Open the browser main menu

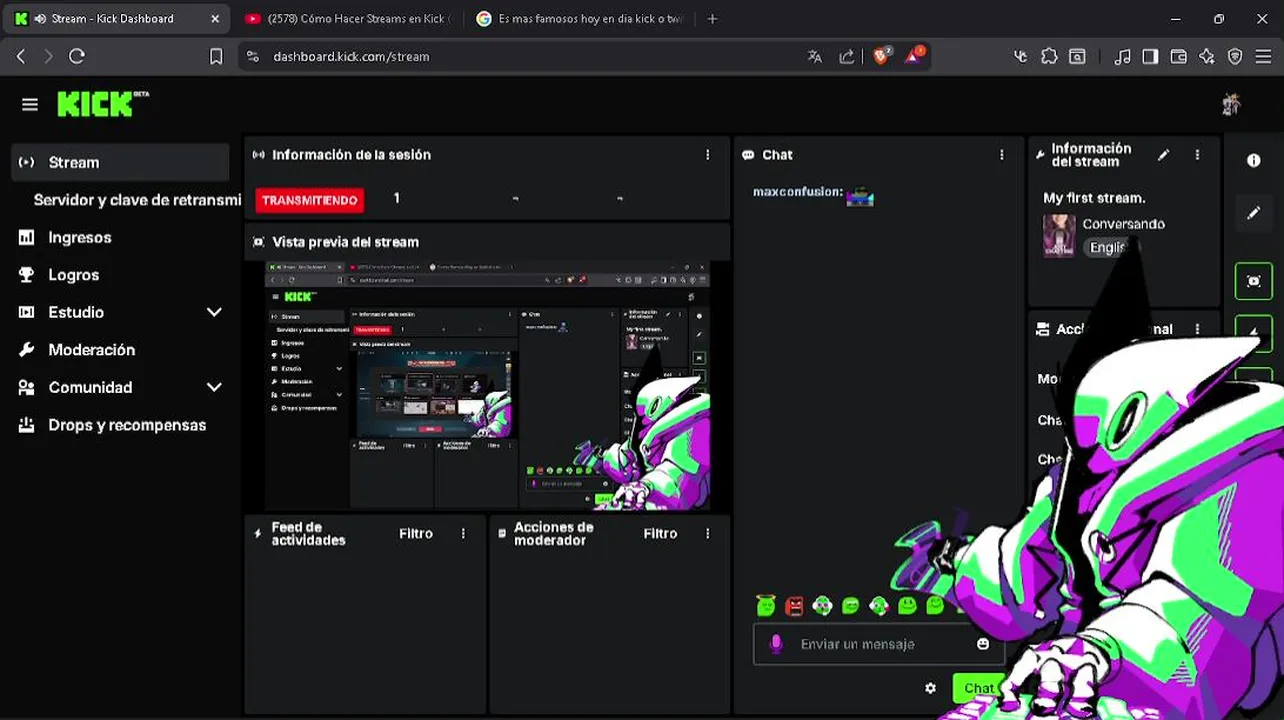point(1263,57)
